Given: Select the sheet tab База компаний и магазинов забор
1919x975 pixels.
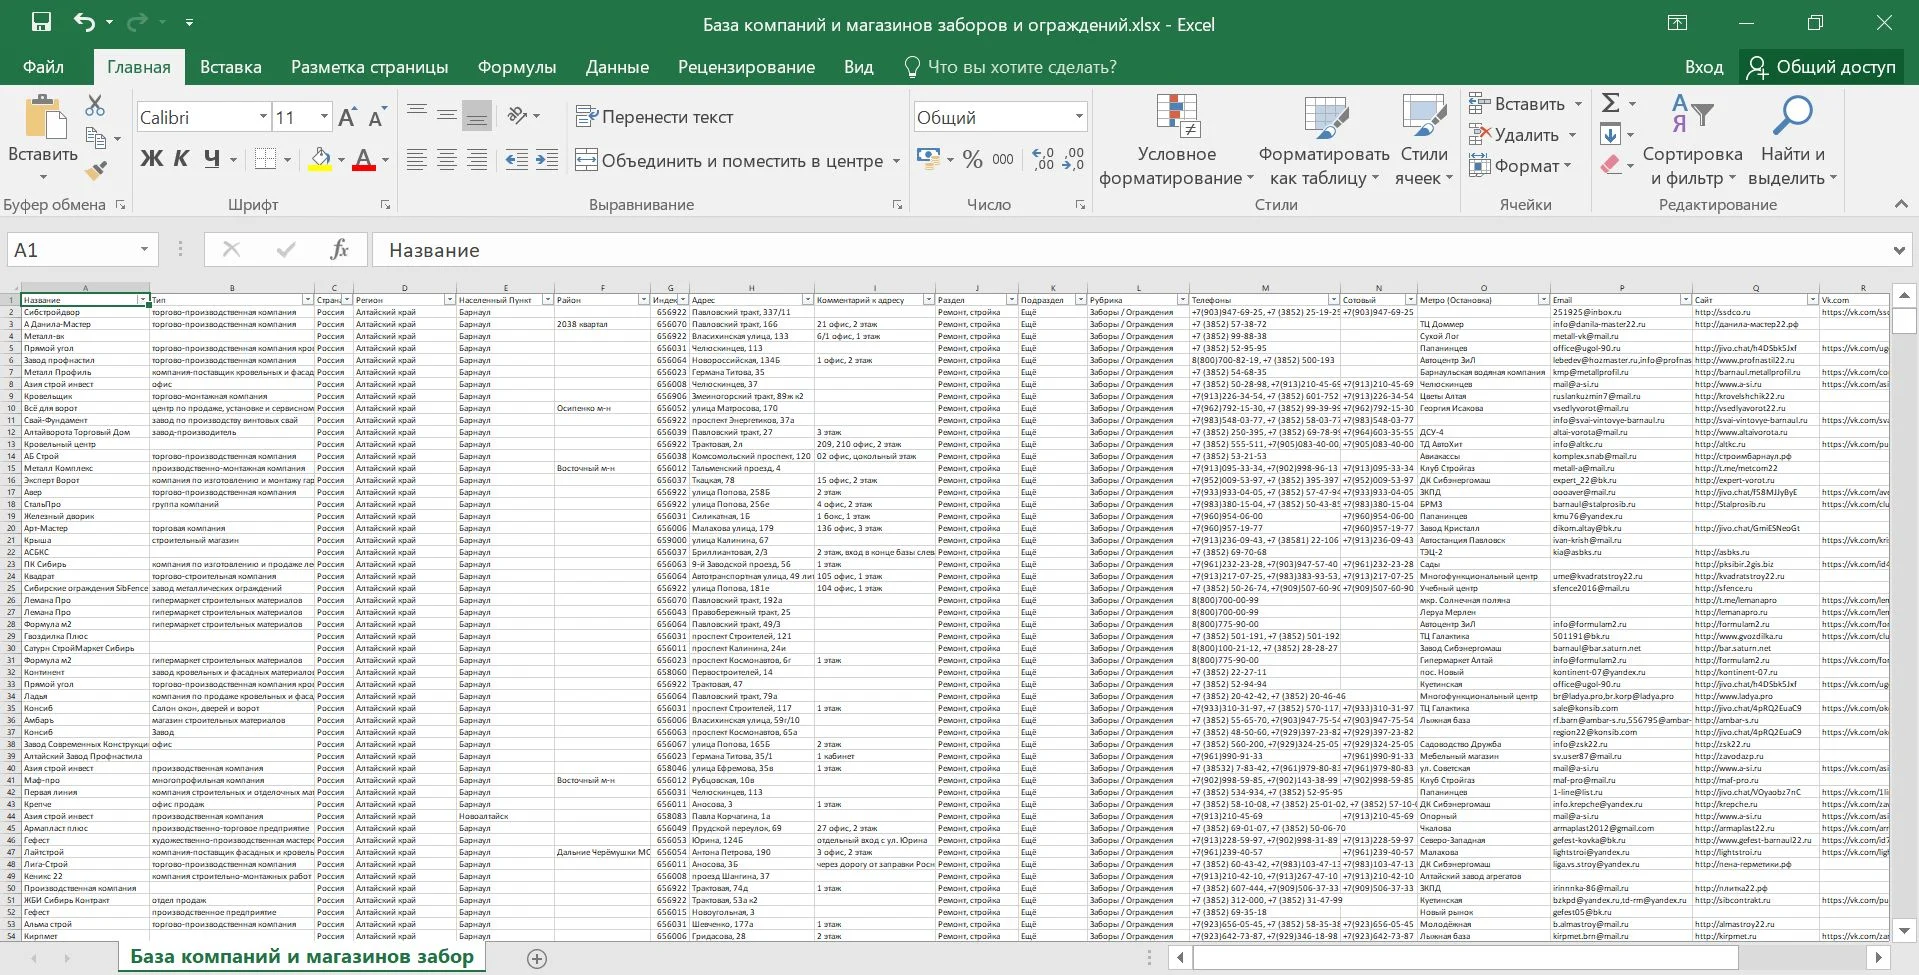Looking at the screenshot, I should pyautogui.click(x=302, y=956).
